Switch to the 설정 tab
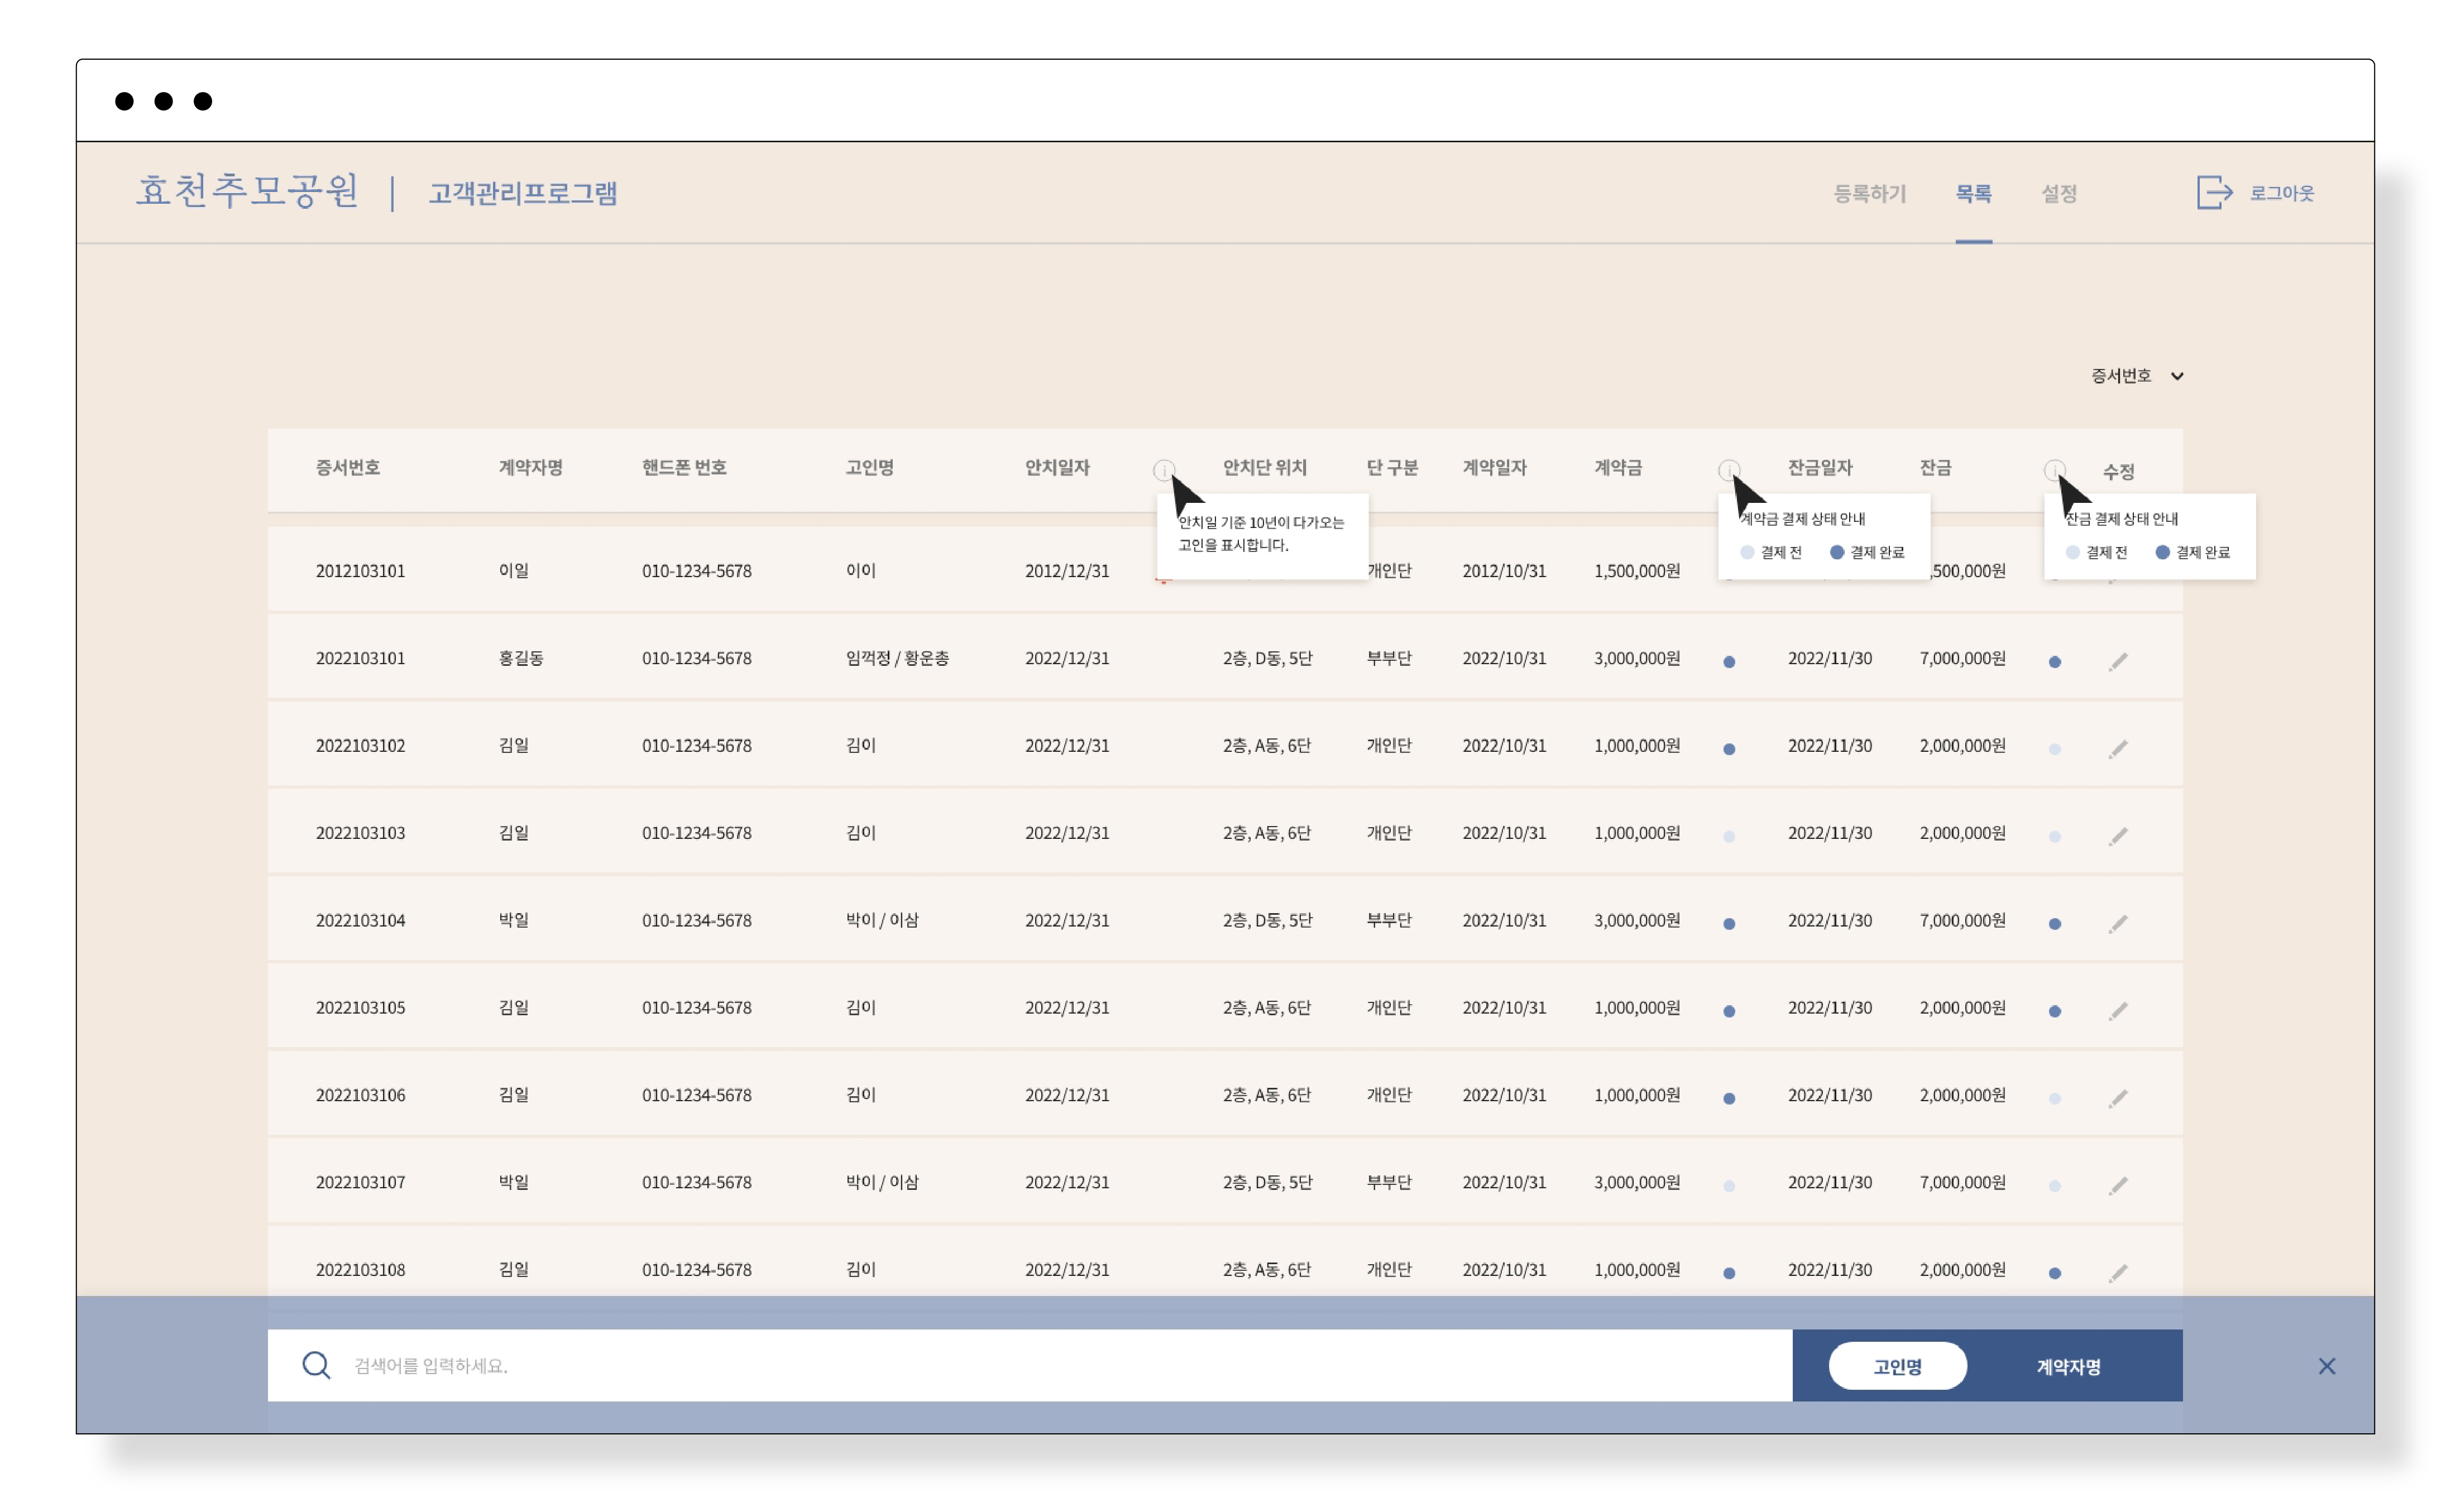The image size is (2451, 1512). point(2059,193)
